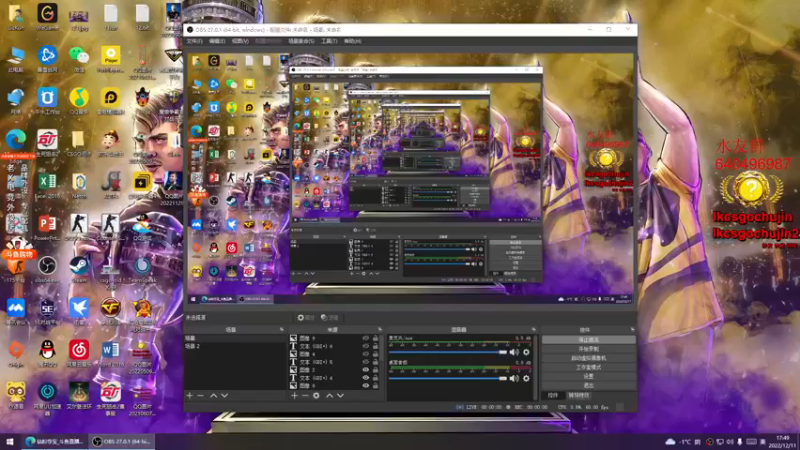Add a new source with the plus icon
This screenshot has width=800, height=450.
click(x=294, y=395)
